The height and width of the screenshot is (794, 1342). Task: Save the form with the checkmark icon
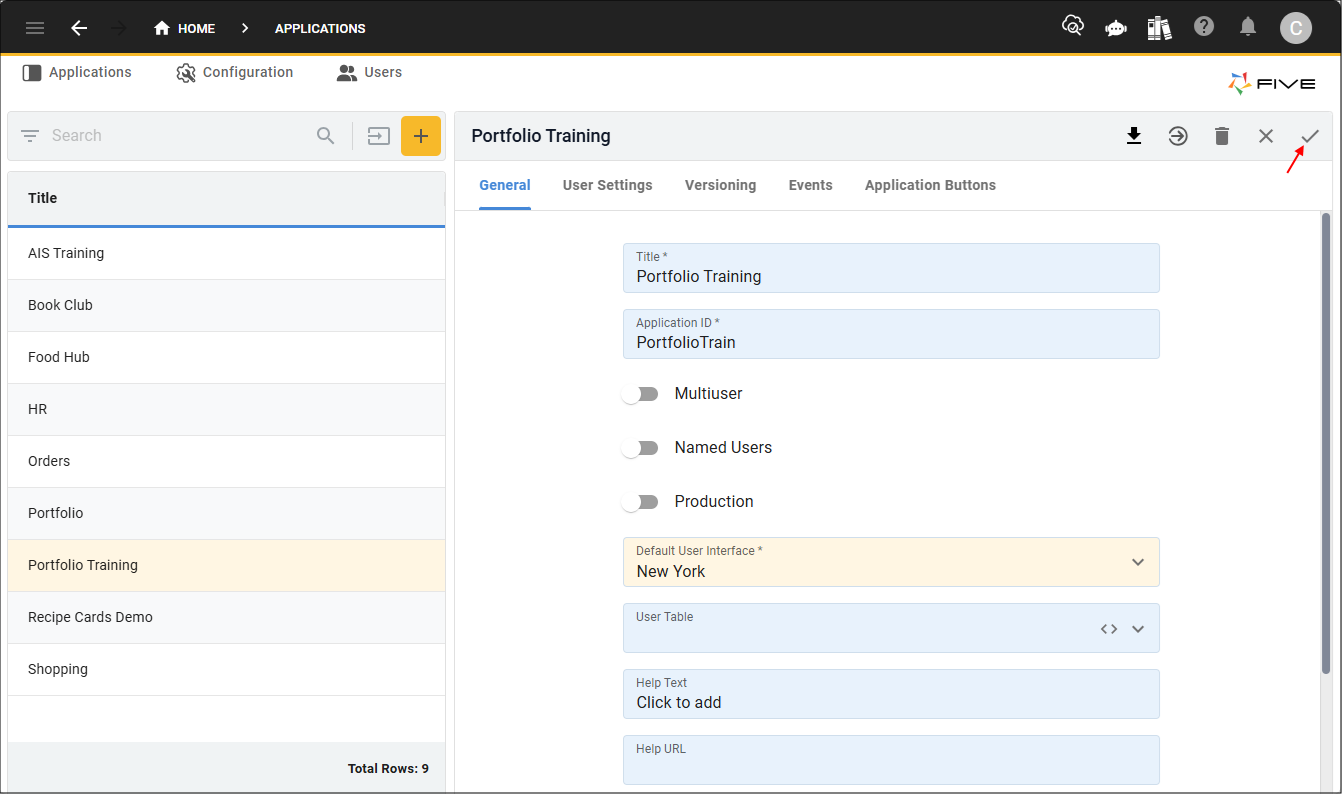1310,136
